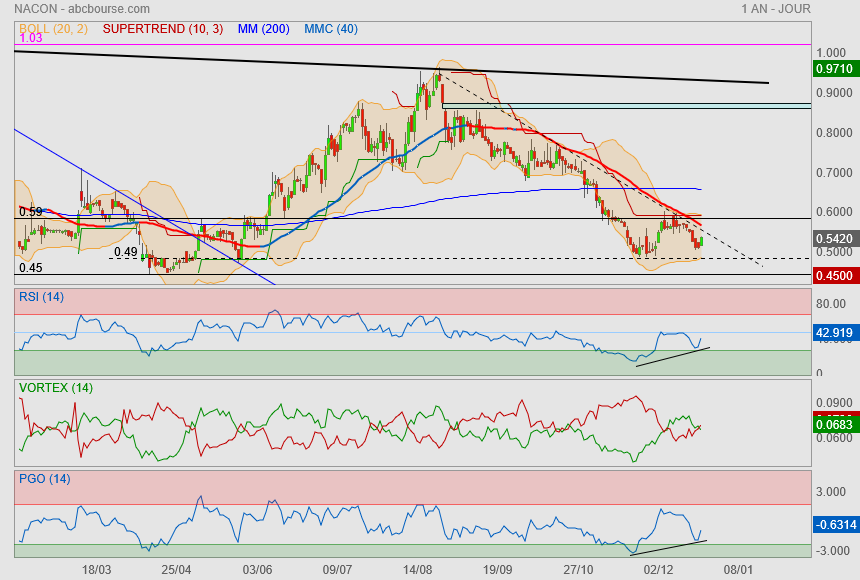Viewport: 860px width, 580px height.
Task: Click the Vortex value tag 0.0683
Action: [834, 426]
